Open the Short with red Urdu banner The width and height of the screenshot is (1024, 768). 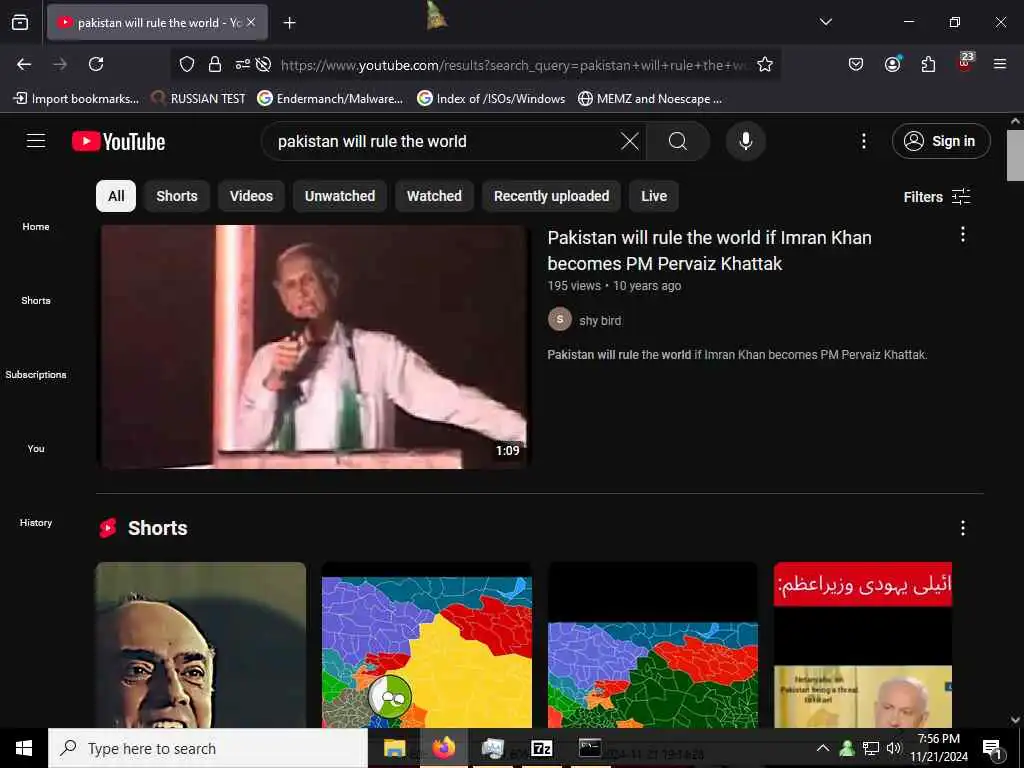pyautogui.click(x=863, y=645)
